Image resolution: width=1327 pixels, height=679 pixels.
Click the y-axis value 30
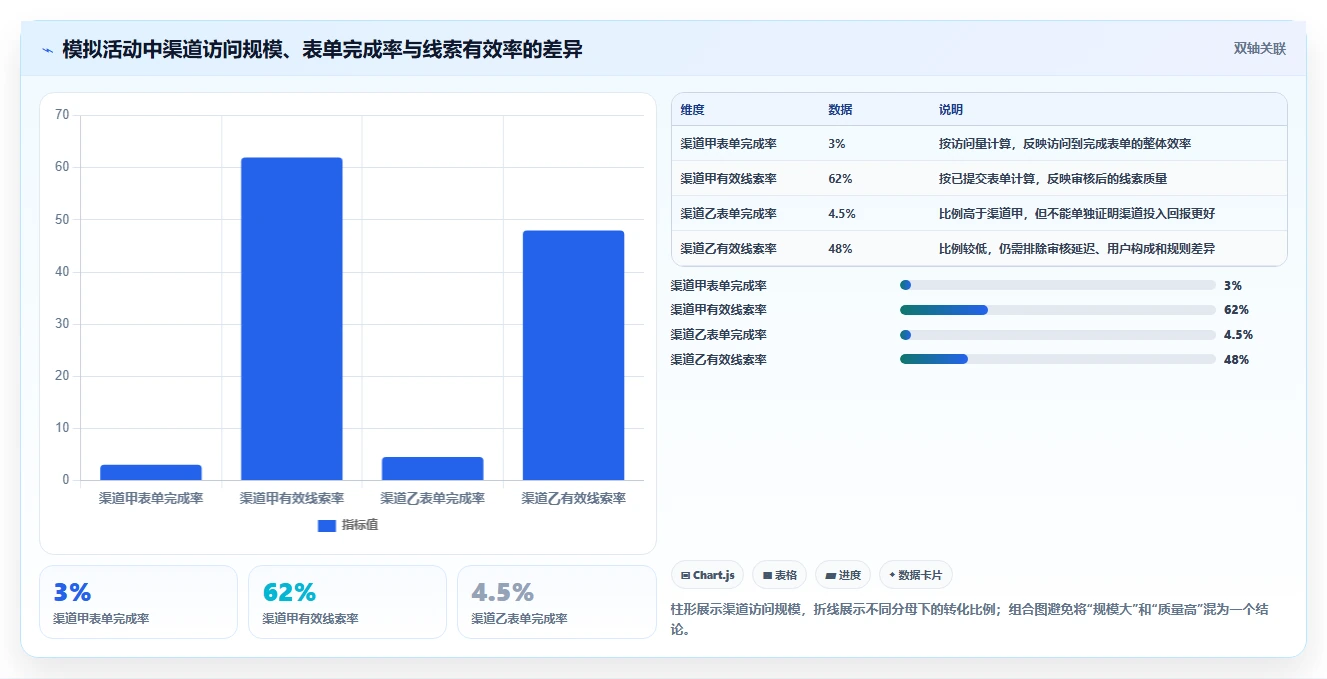62,324
